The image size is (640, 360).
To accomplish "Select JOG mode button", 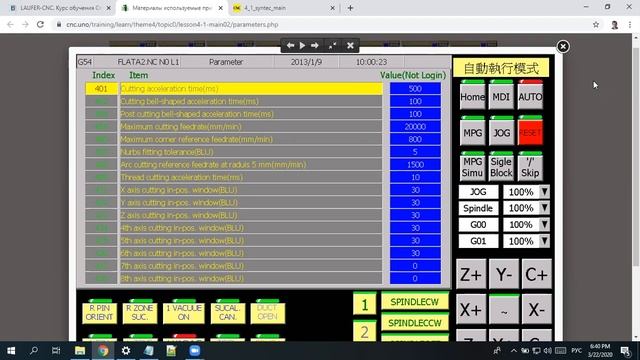I will (501, 132).
